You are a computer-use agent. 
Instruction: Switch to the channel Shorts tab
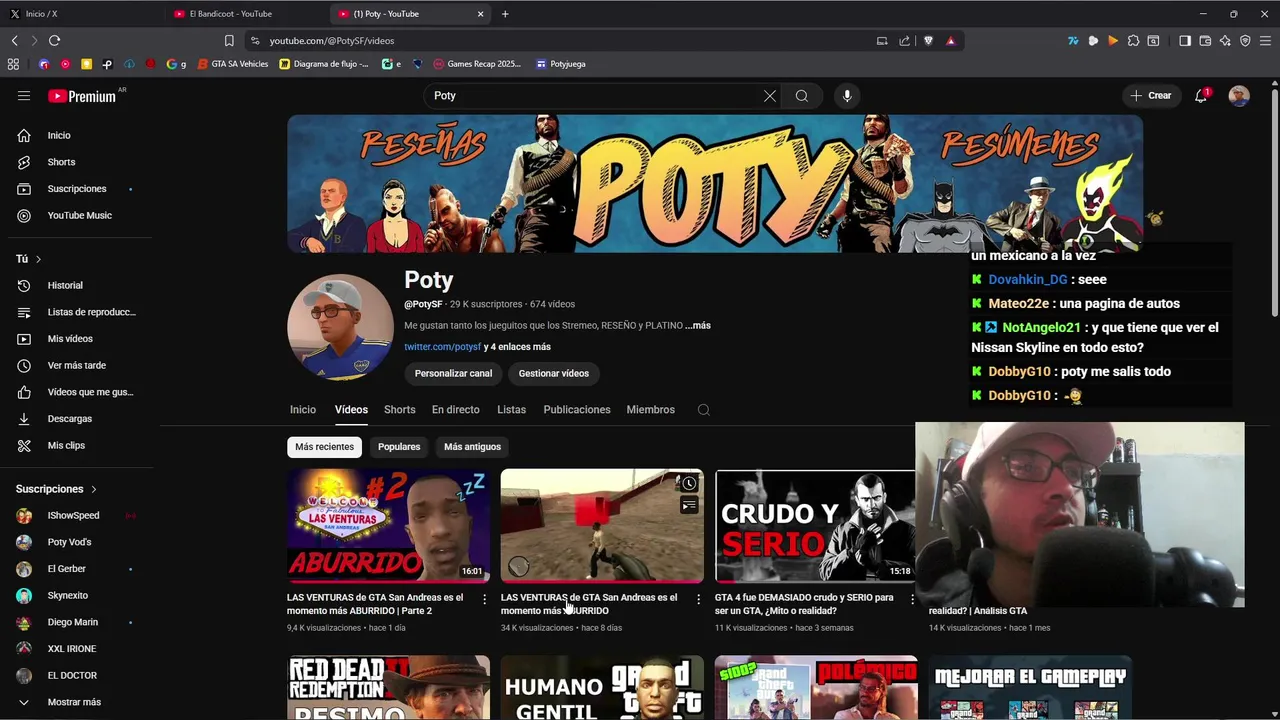pyautogui.click(x=399, y=410)
